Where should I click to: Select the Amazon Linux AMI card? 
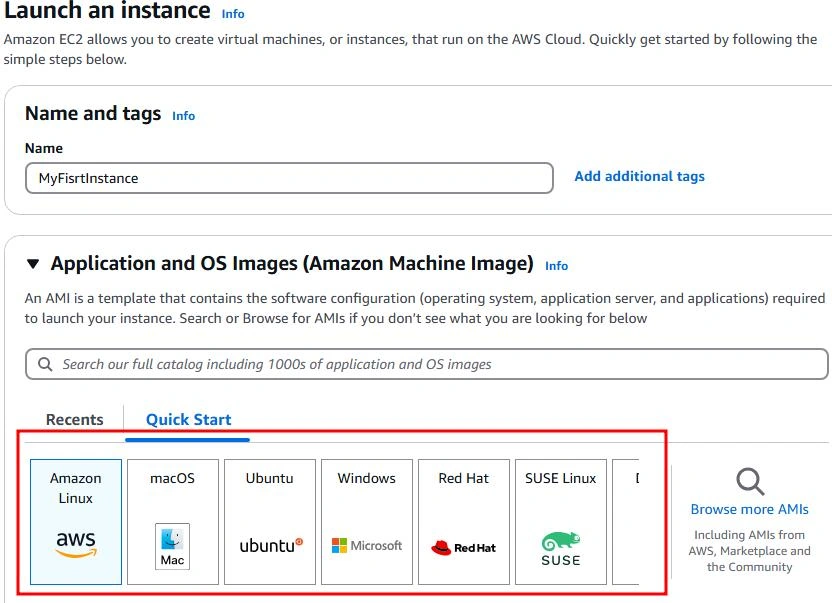(76, 522)
